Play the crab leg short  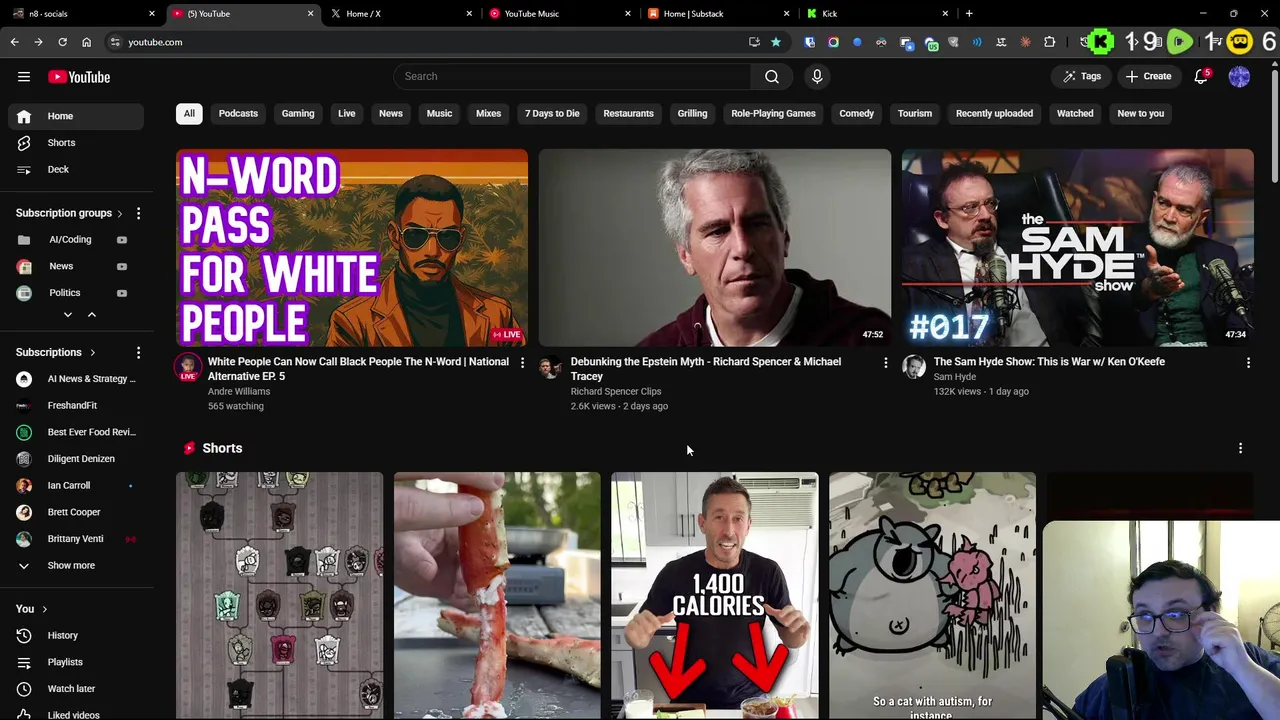[497, 595]
